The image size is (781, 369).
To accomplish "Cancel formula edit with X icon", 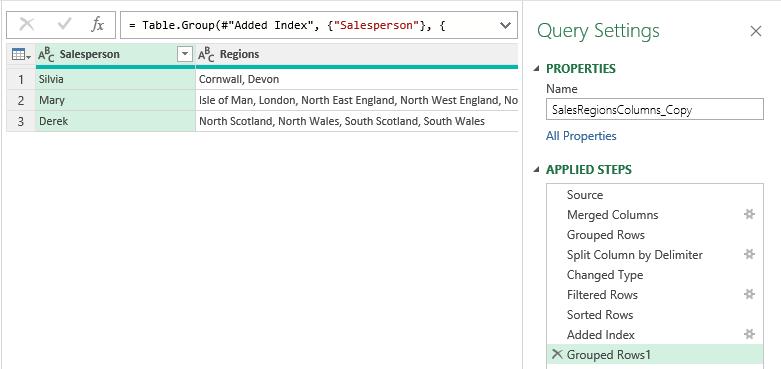I will (26, 24).
